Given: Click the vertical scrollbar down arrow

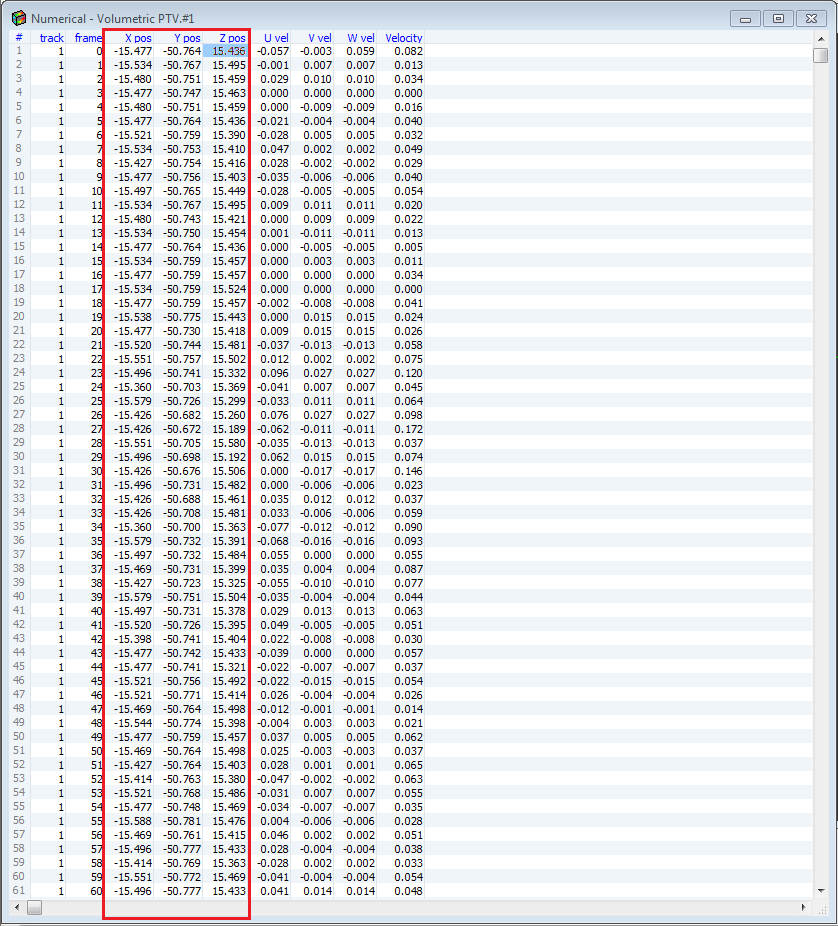Looking at the screenshot, I should tap(821, 891).
